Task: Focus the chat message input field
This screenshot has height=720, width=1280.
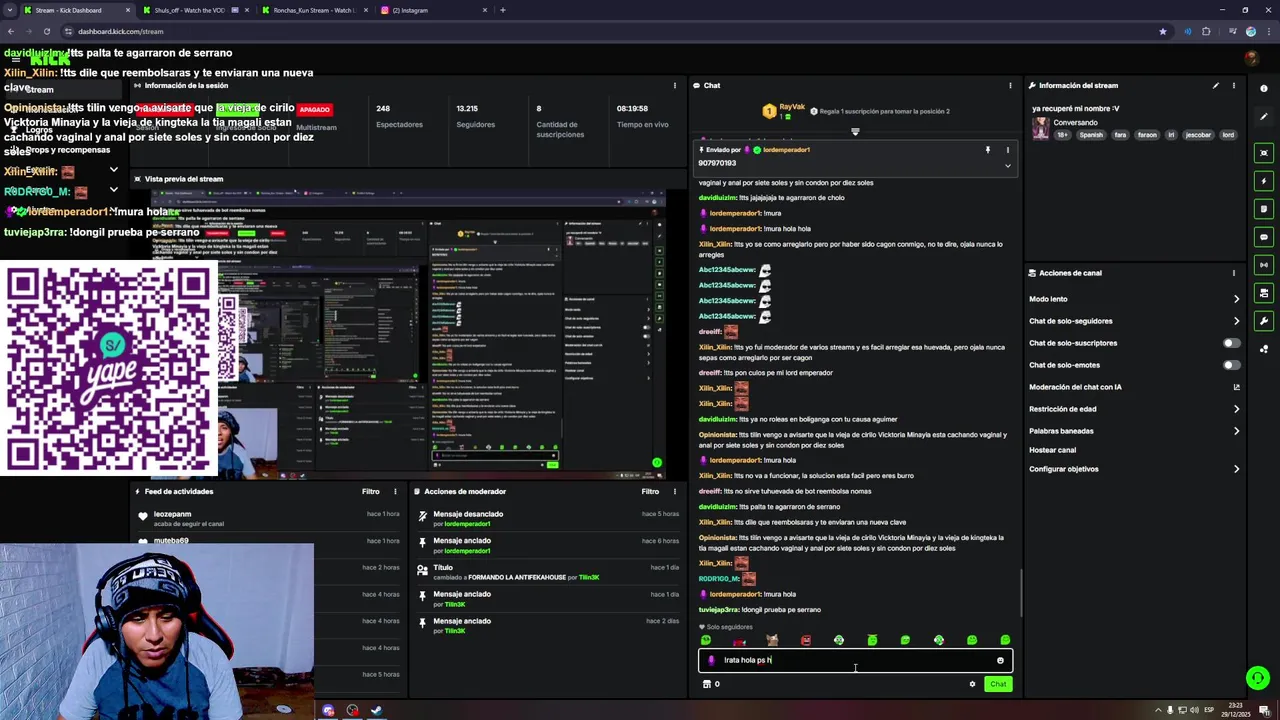Action: point(855,660)
